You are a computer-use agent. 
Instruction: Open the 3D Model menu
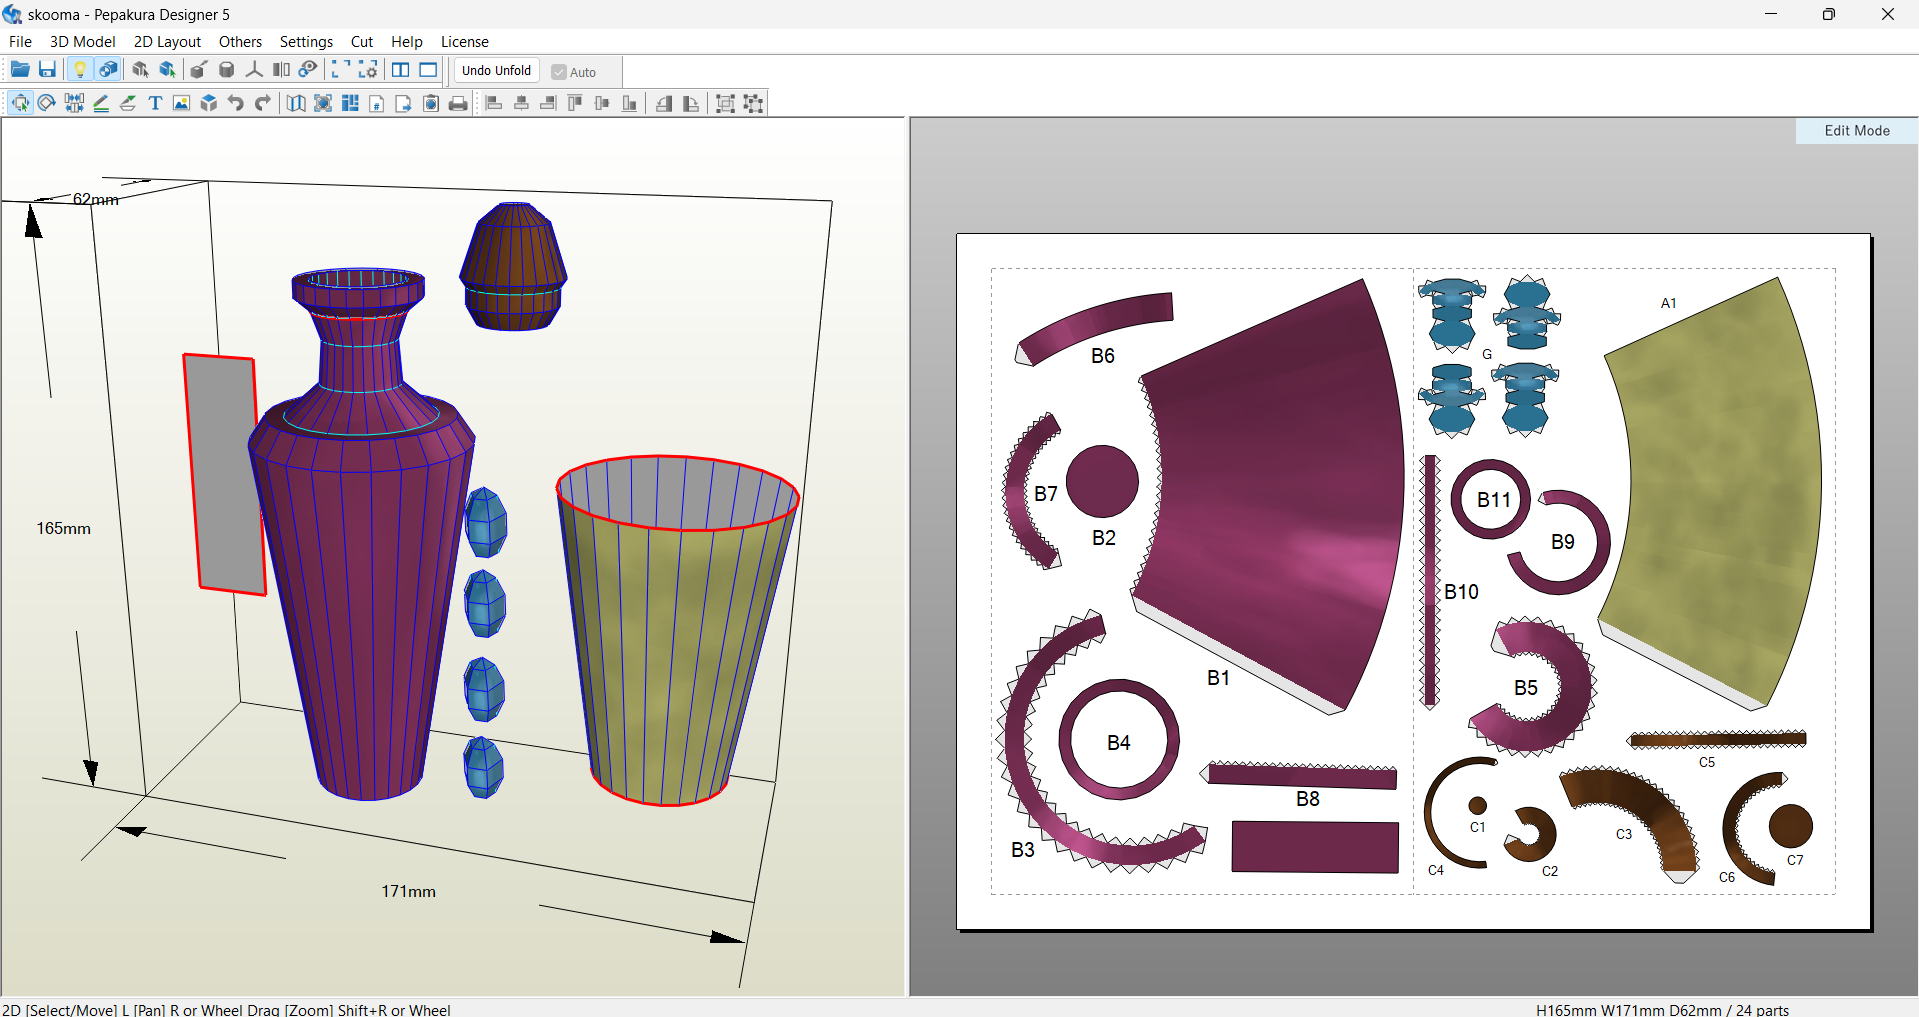coord(83,42)
